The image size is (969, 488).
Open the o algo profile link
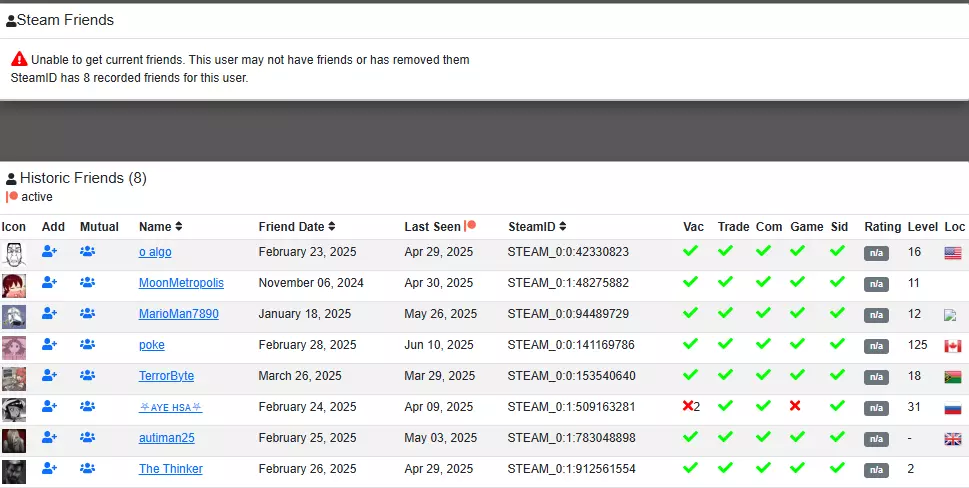coord(155,252)
